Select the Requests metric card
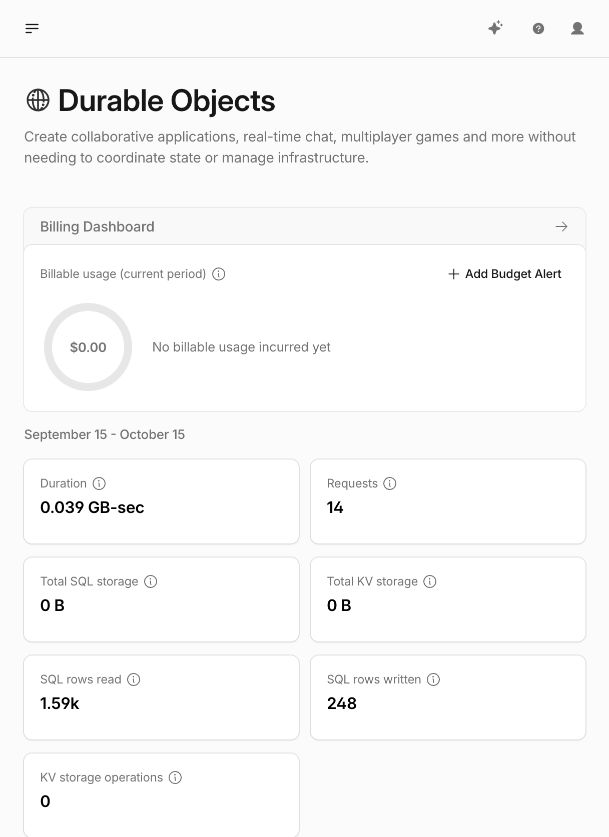Viewport: 609px width, 837px height. coord(448,501)
